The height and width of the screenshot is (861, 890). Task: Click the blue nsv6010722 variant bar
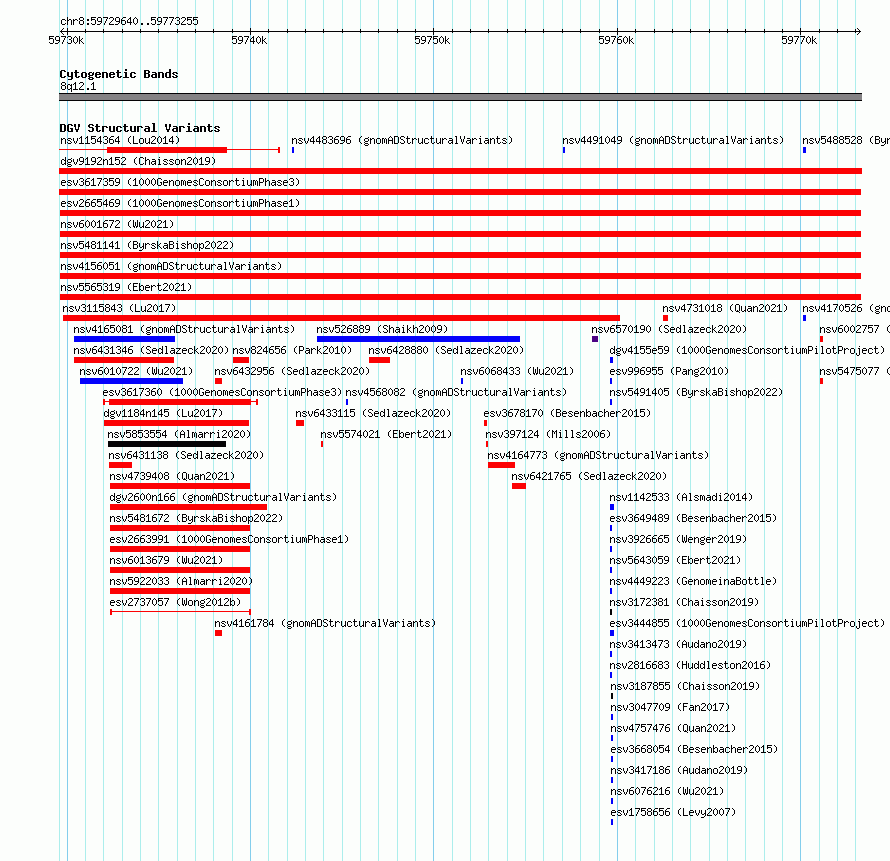point(131,381)
